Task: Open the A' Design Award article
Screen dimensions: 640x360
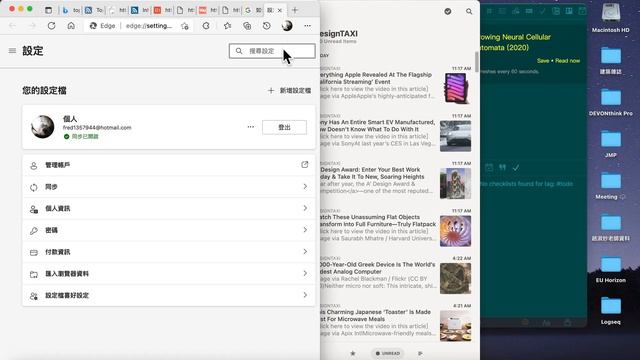Action: [x=396, y=180]
